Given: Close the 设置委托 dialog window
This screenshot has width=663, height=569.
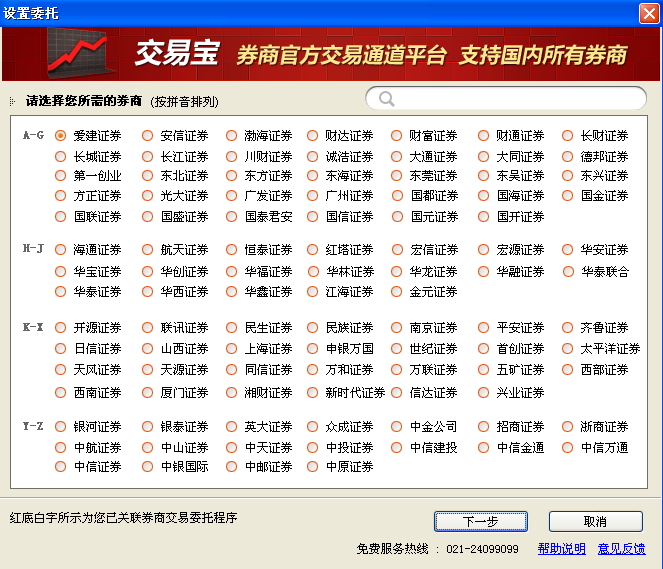Looking at the screenshot, I should point(648,13).
